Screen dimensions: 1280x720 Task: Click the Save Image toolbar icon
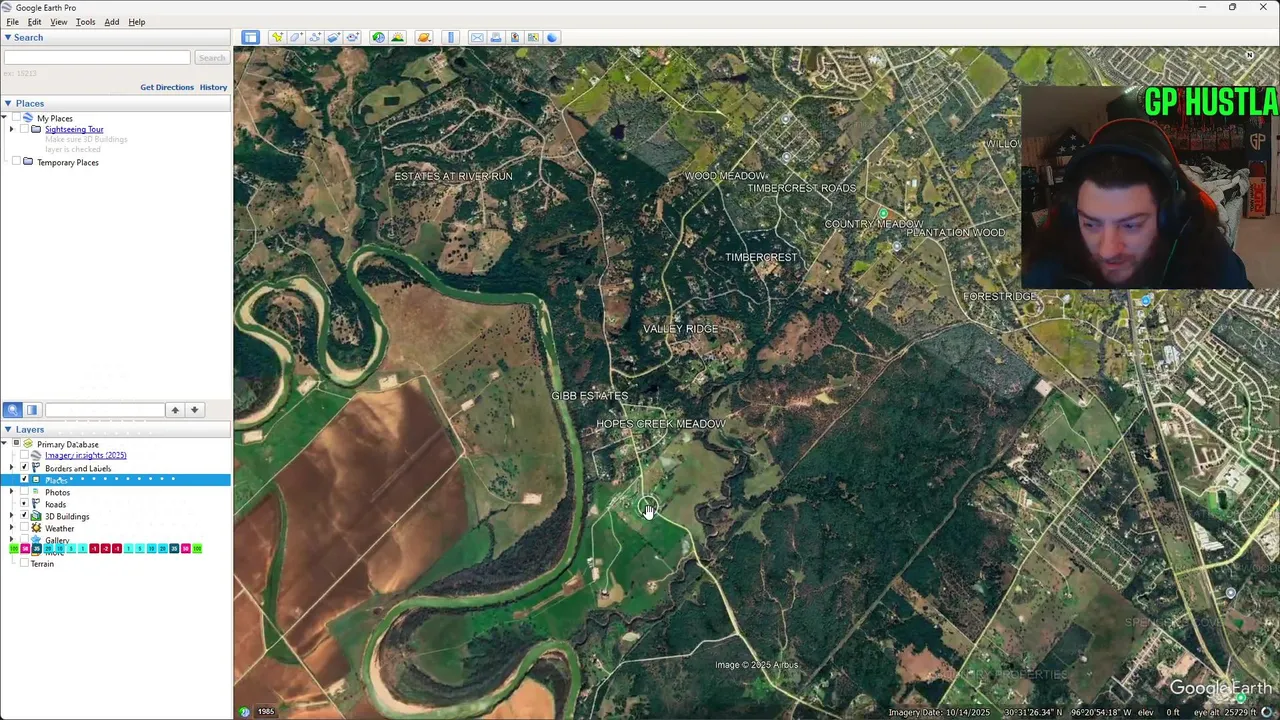click(515, 37)
